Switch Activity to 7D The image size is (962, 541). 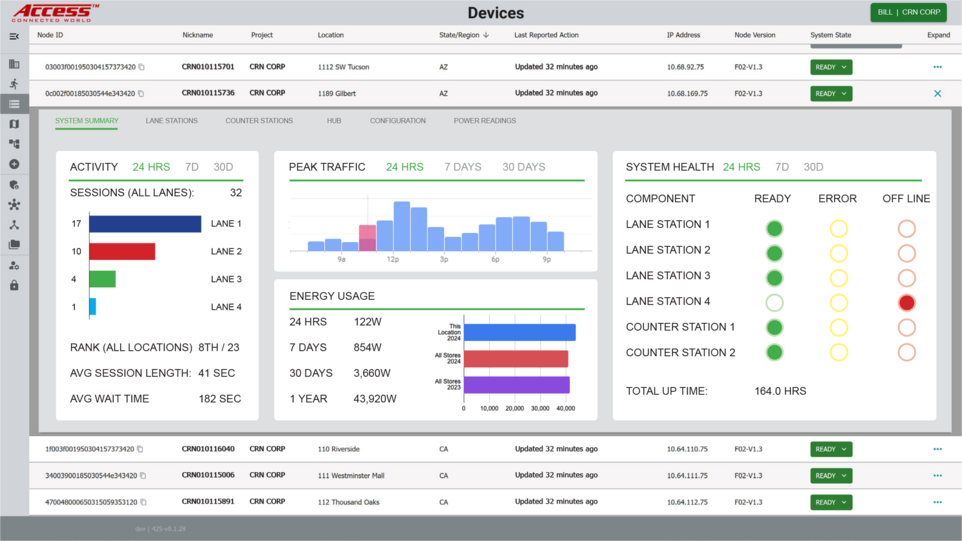[192, 167]
